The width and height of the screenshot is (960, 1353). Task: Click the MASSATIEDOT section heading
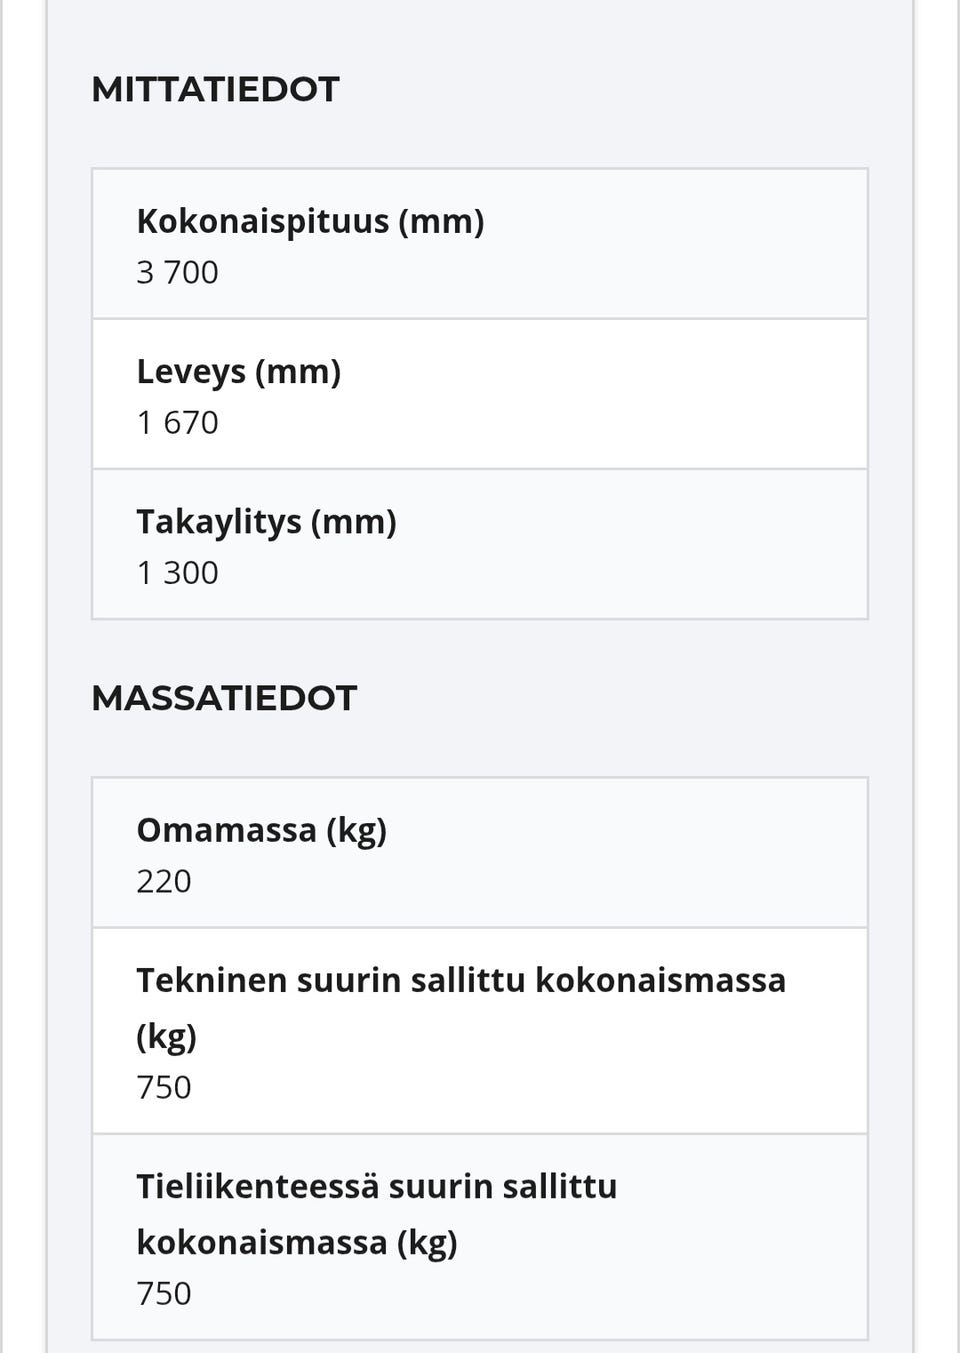coord(224,698)
